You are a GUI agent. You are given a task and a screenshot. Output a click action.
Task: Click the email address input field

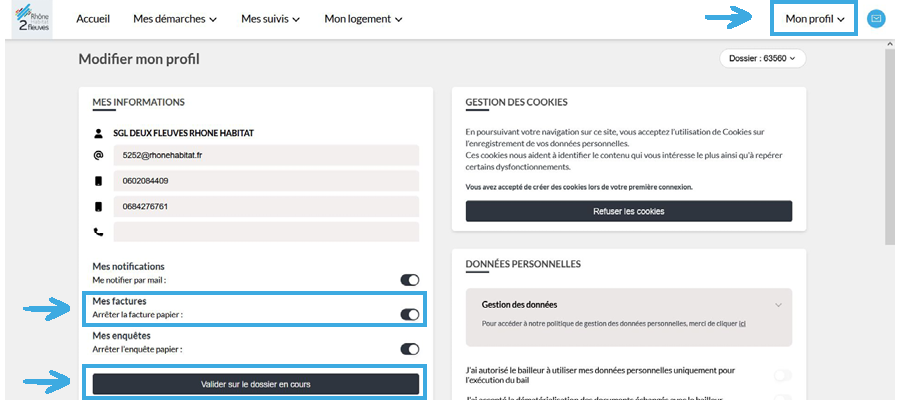point(265,156)
